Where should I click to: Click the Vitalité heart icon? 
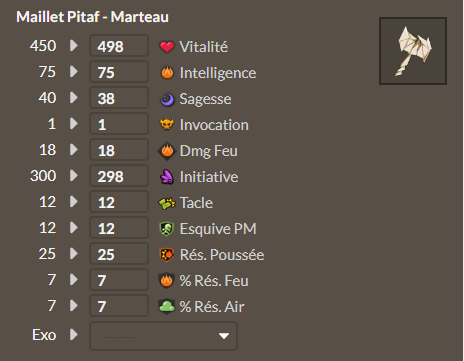pyautogui.click(x=167, y=47)
